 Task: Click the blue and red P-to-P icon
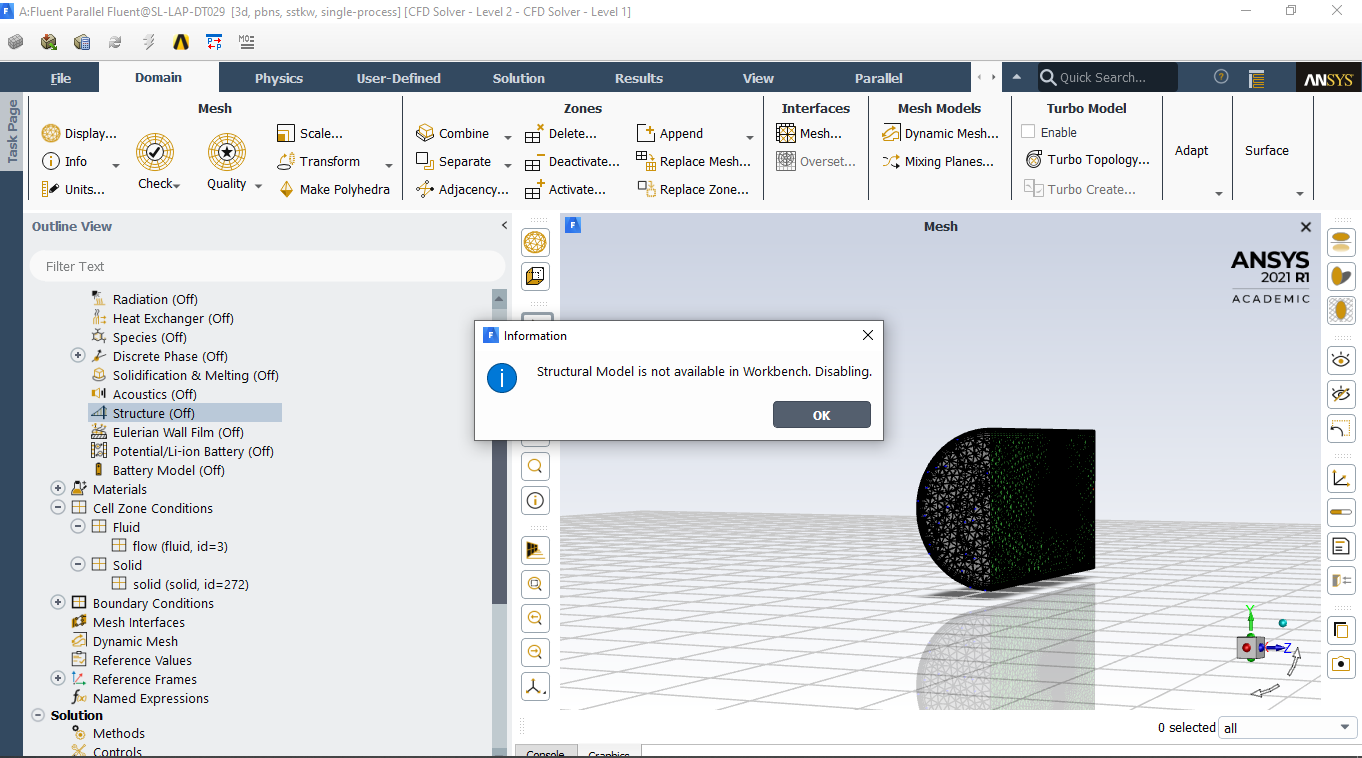(214, 42)
